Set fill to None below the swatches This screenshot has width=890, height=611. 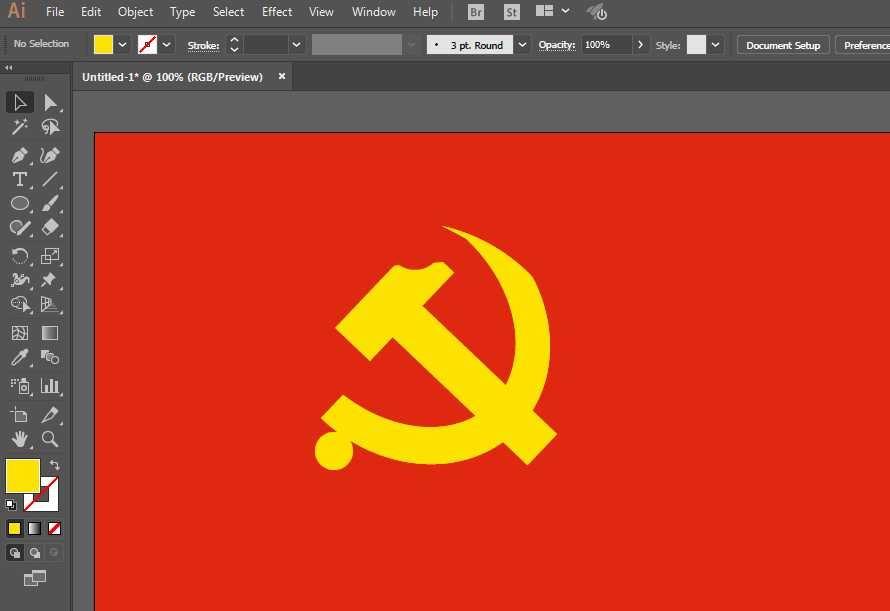click(53, 527)
